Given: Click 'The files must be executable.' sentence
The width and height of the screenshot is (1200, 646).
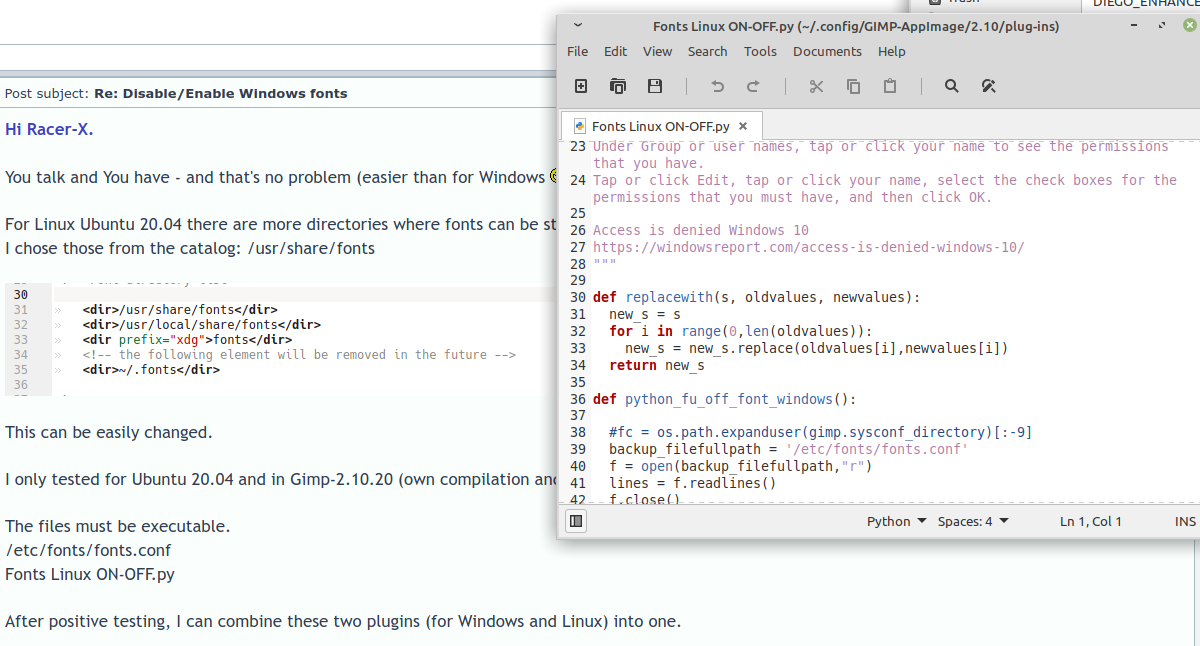Looking at the screenshot, I should pyautogui.click(x=117, y=526).
